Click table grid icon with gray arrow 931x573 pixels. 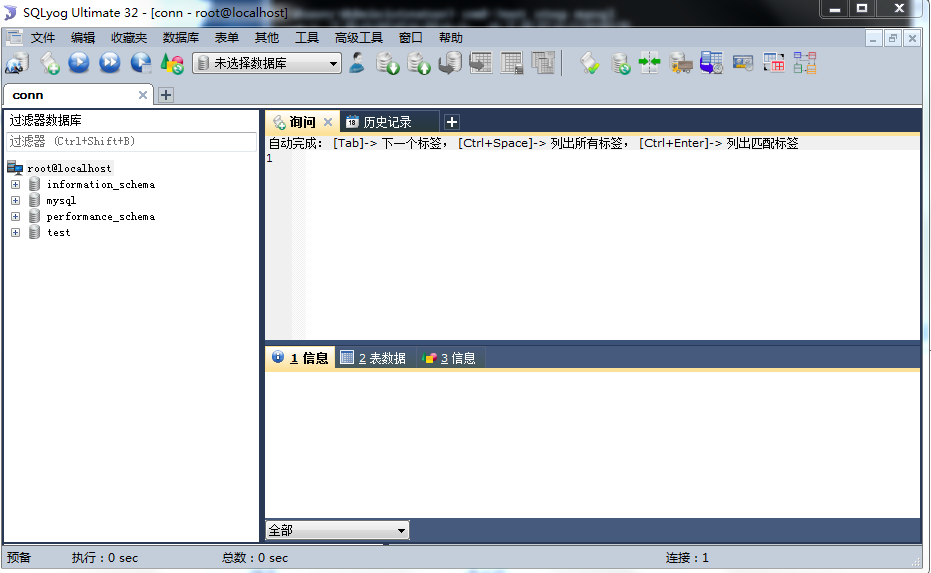(x=481, y=63)
